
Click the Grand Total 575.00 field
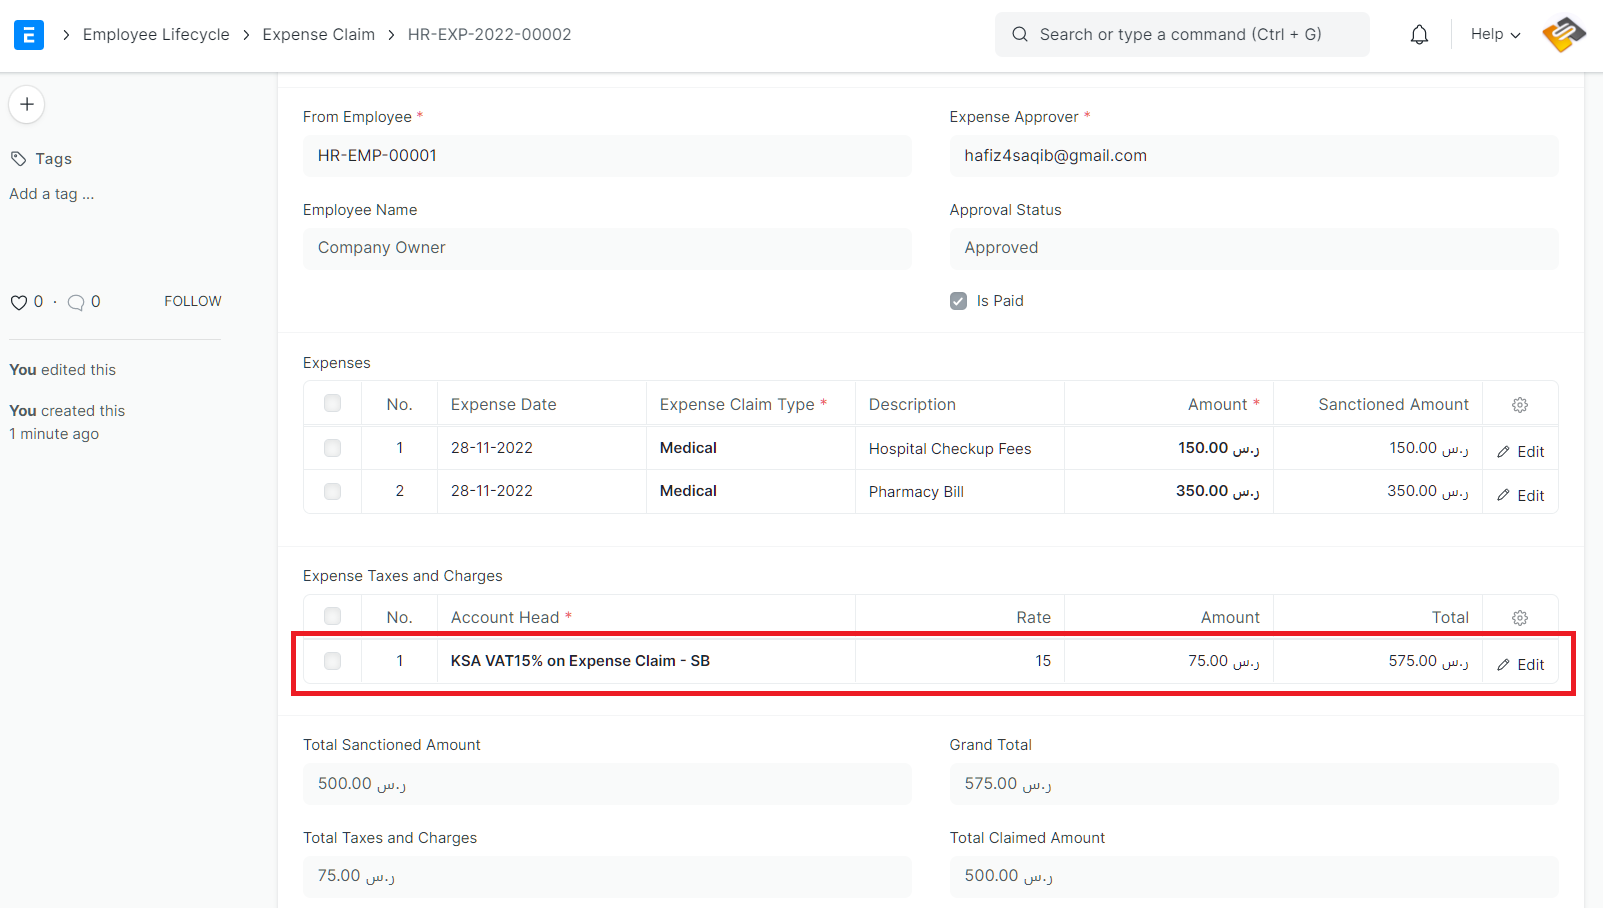(1254, 784)
